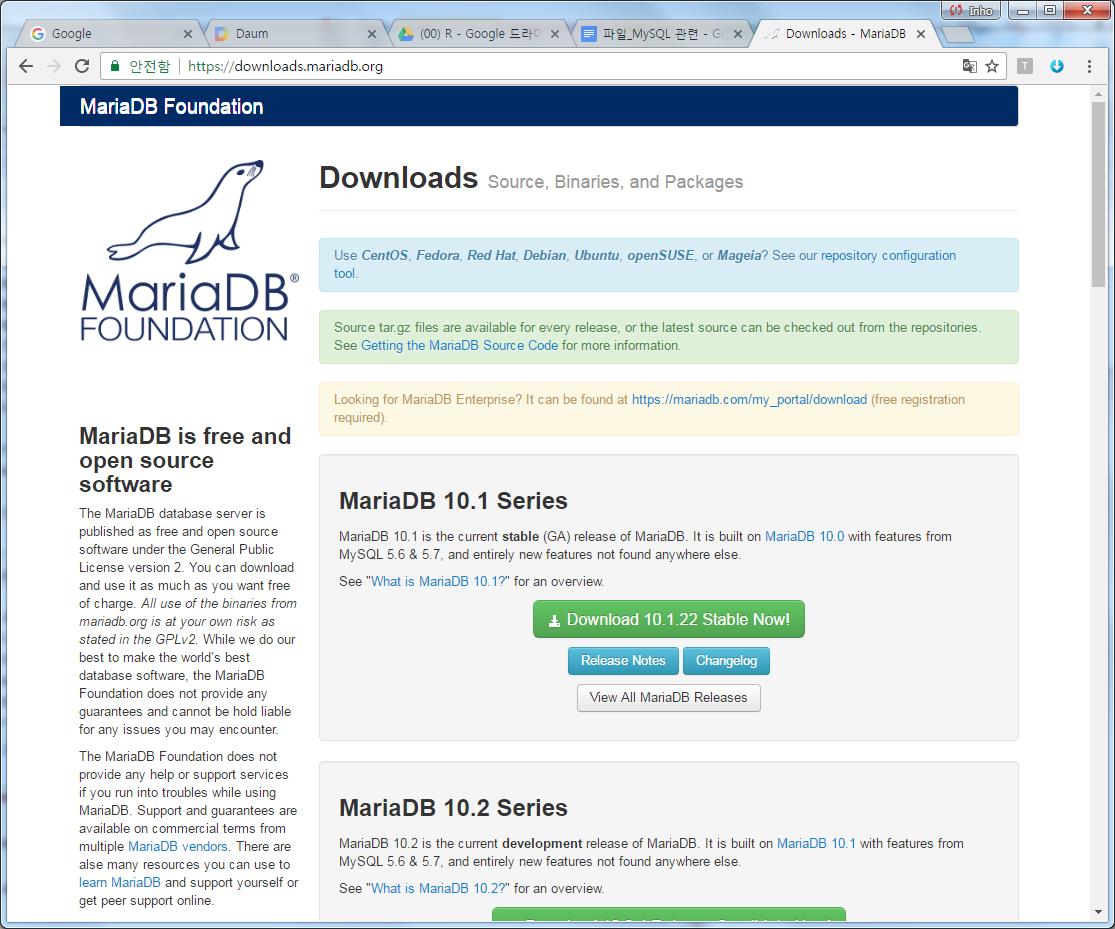Click the MariaDB 10.1 Series heading
Screen dimensions: 1115x929
[453, 501]
